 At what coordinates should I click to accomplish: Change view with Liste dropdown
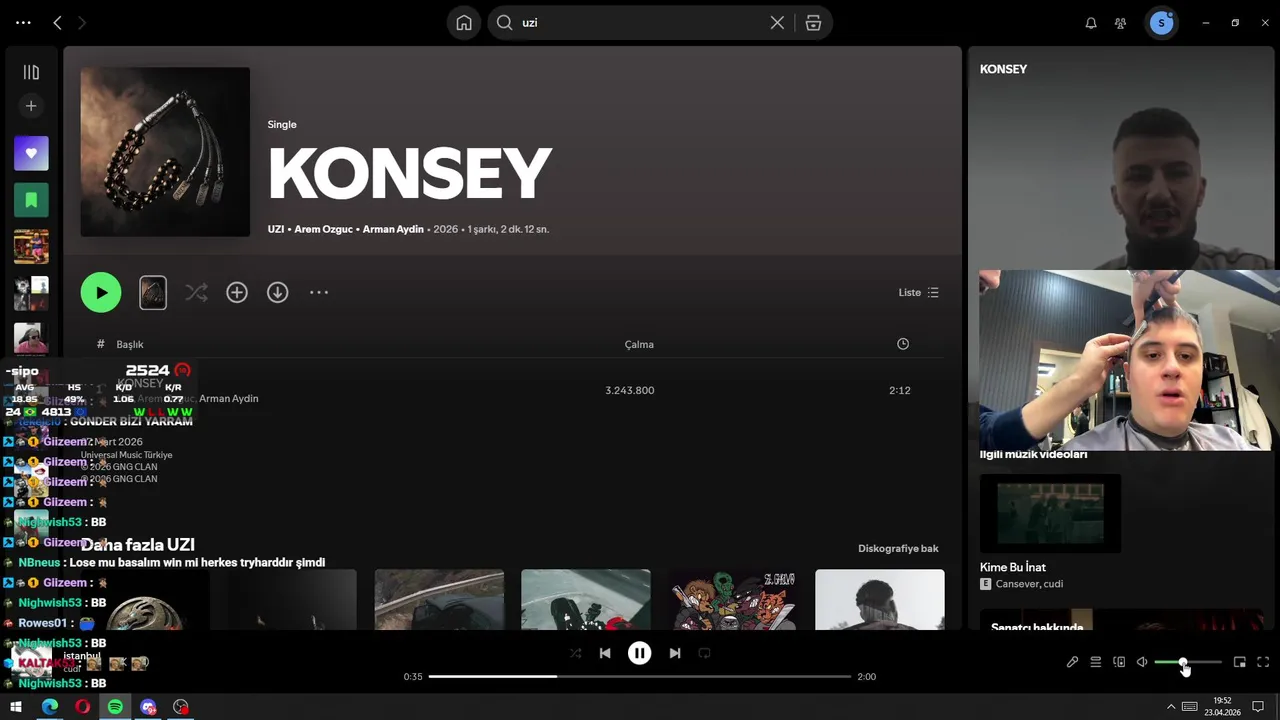click(918, 293)
